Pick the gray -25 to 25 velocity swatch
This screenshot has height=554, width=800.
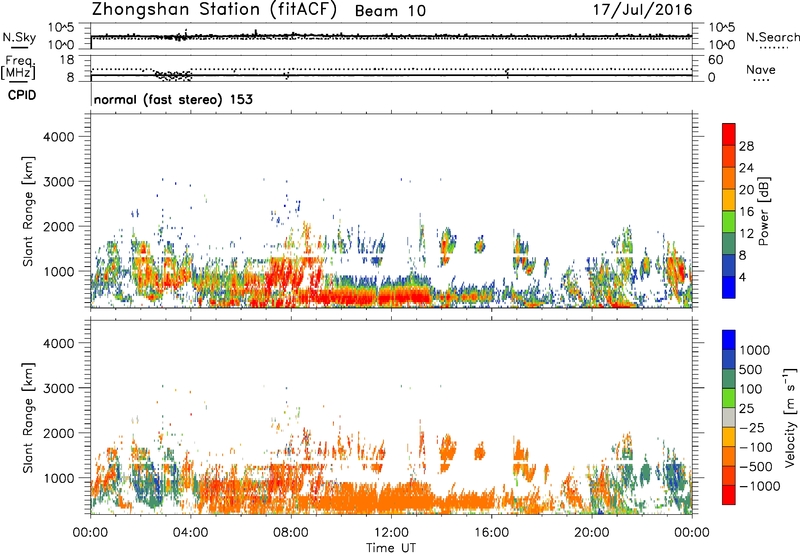click(729, 417)
